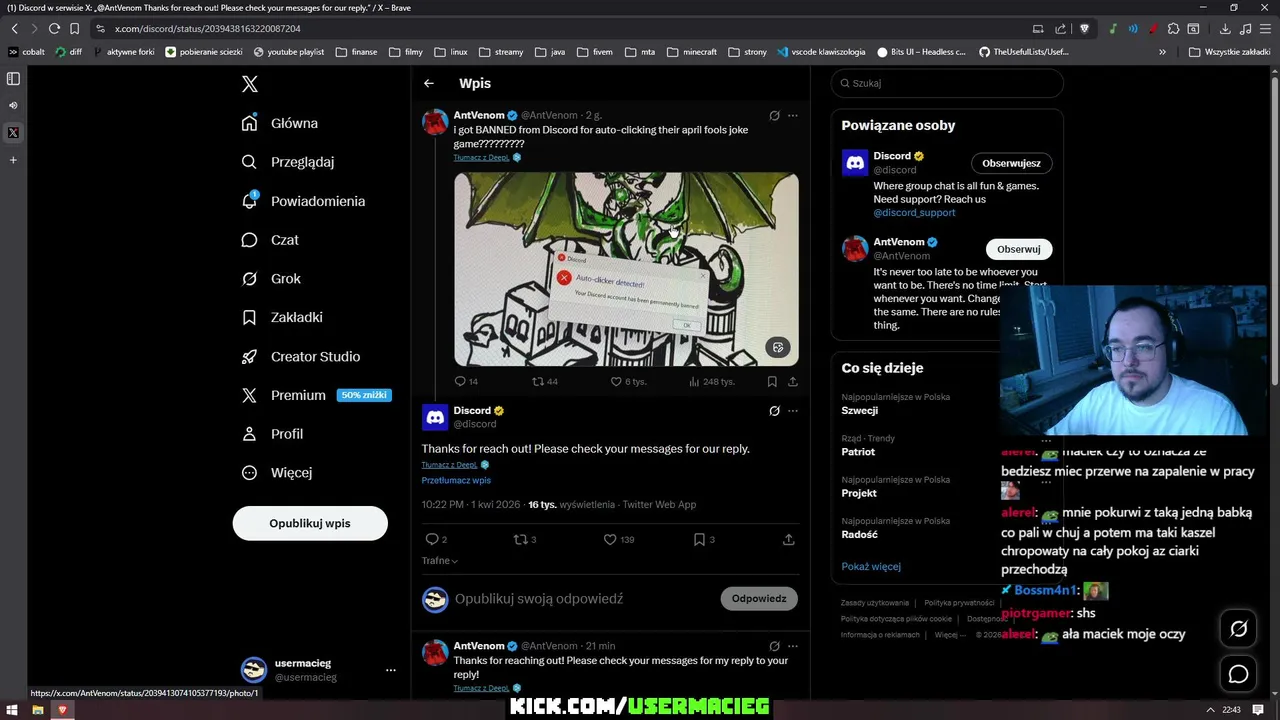Click Windows Start button
1280x720 pixels.
(12, 710)
